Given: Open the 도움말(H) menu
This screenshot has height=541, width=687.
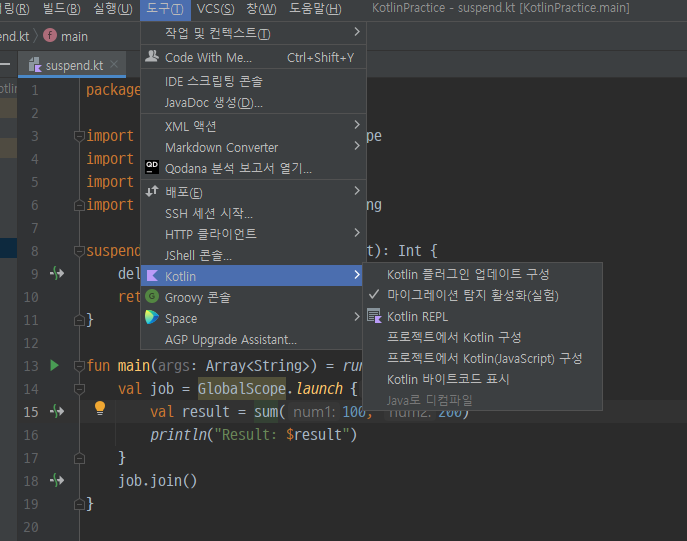Looking at the screenshot, I should (x=315, y=8).
